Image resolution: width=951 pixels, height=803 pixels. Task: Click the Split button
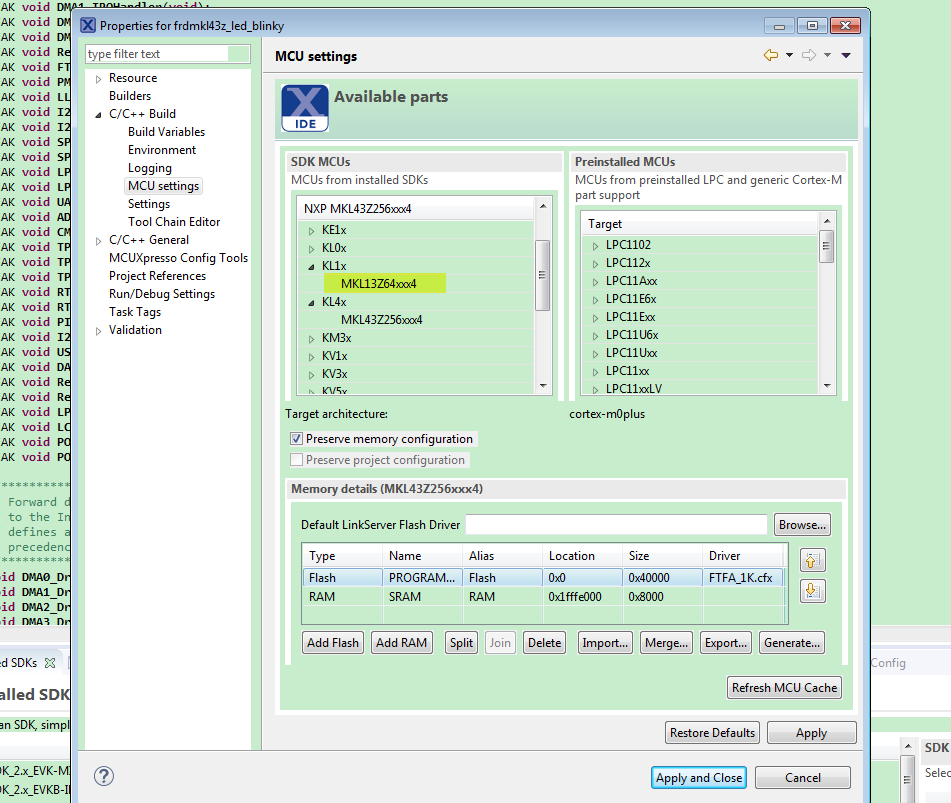(x=461, y=643)
